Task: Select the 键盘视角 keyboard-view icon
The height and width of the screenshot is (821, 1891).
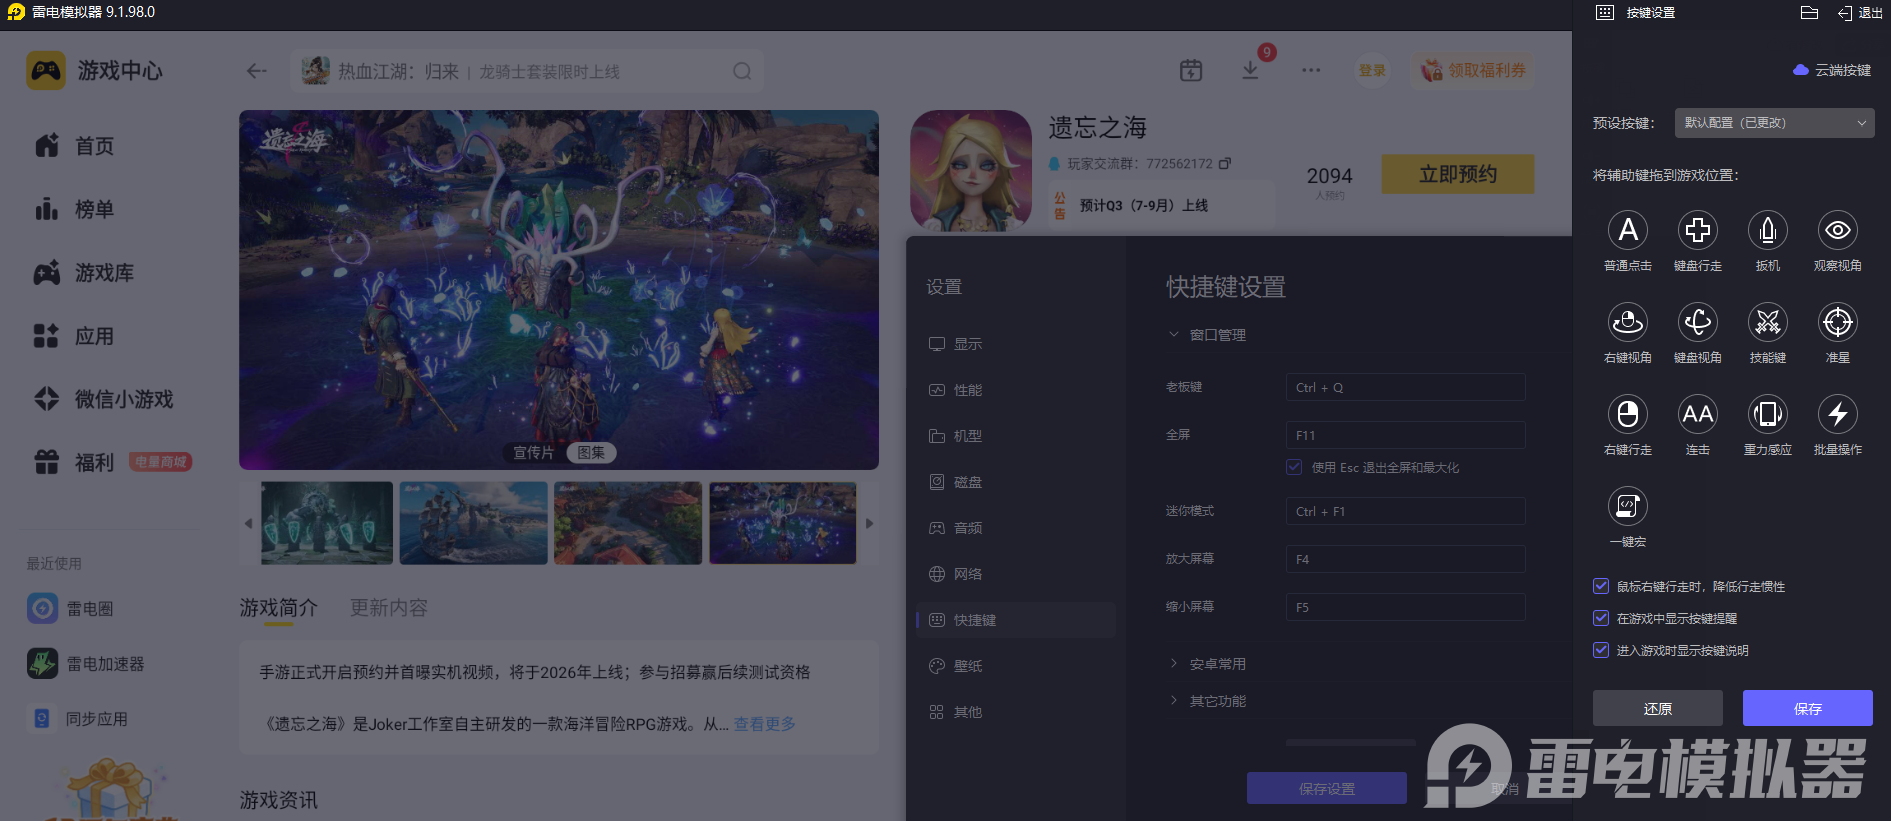Action: 1697,322
